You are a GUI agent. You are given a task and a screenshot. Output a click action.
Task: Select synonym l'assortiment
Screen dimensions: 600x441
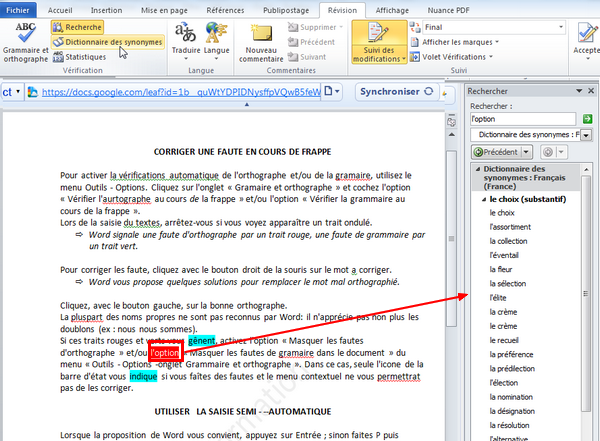click(x=510, y=227)
